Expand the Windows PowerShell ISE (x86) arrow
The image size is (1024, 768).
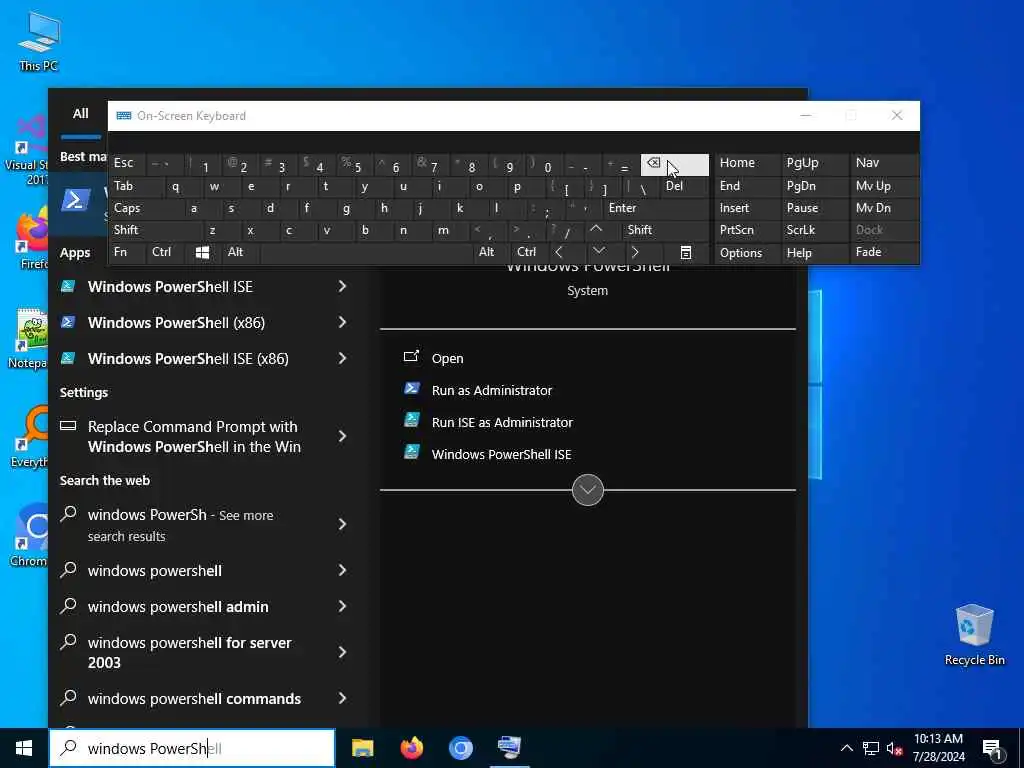click(x=342, y=358)
